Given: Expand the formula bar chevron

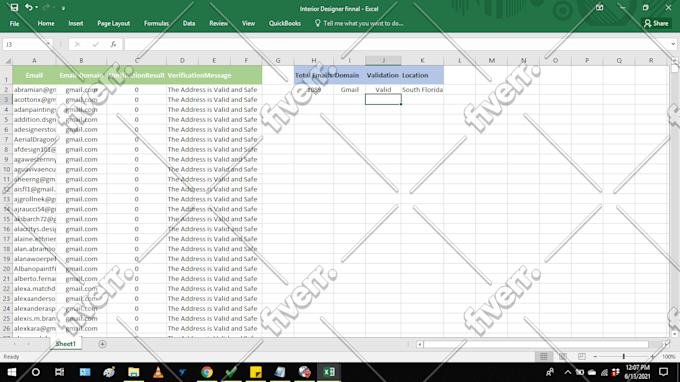Looking at the screenshot, I should 673,44.
